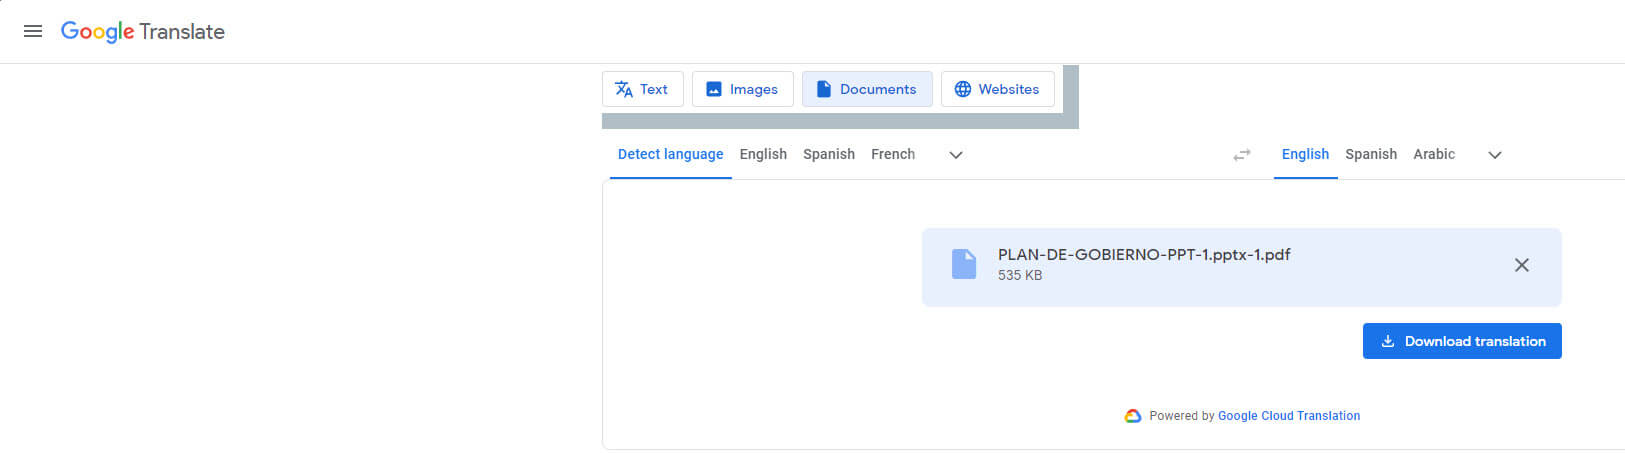The image size is (1625, 453).
Task: Expand the source language list
Action: 956,155
